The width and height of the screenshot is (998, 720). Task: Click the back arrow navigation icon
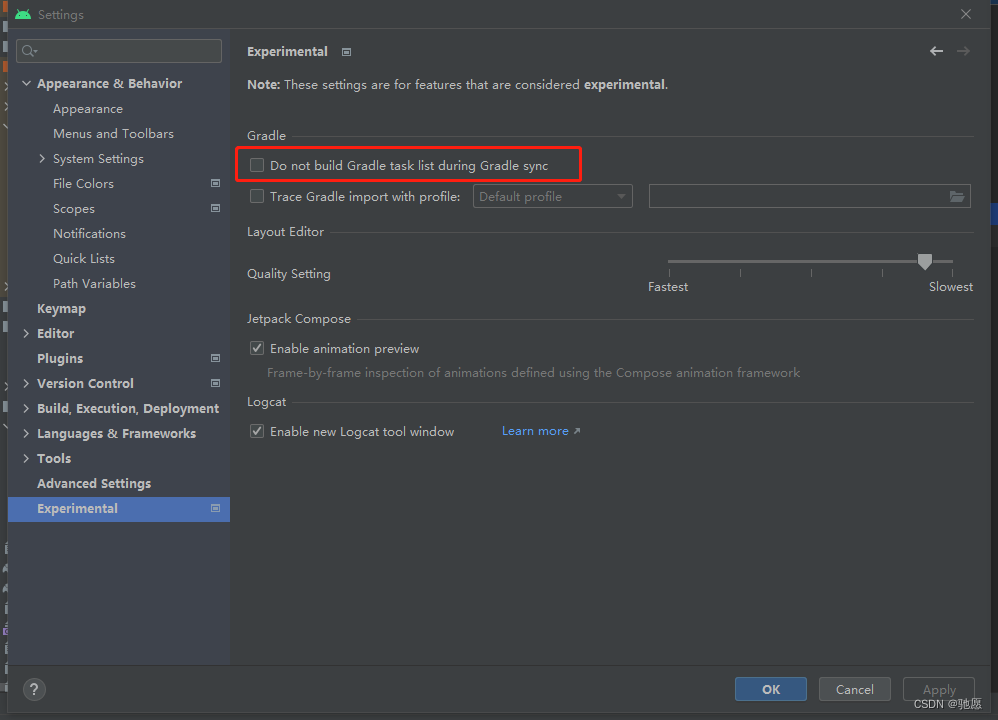tap(936, 51)
